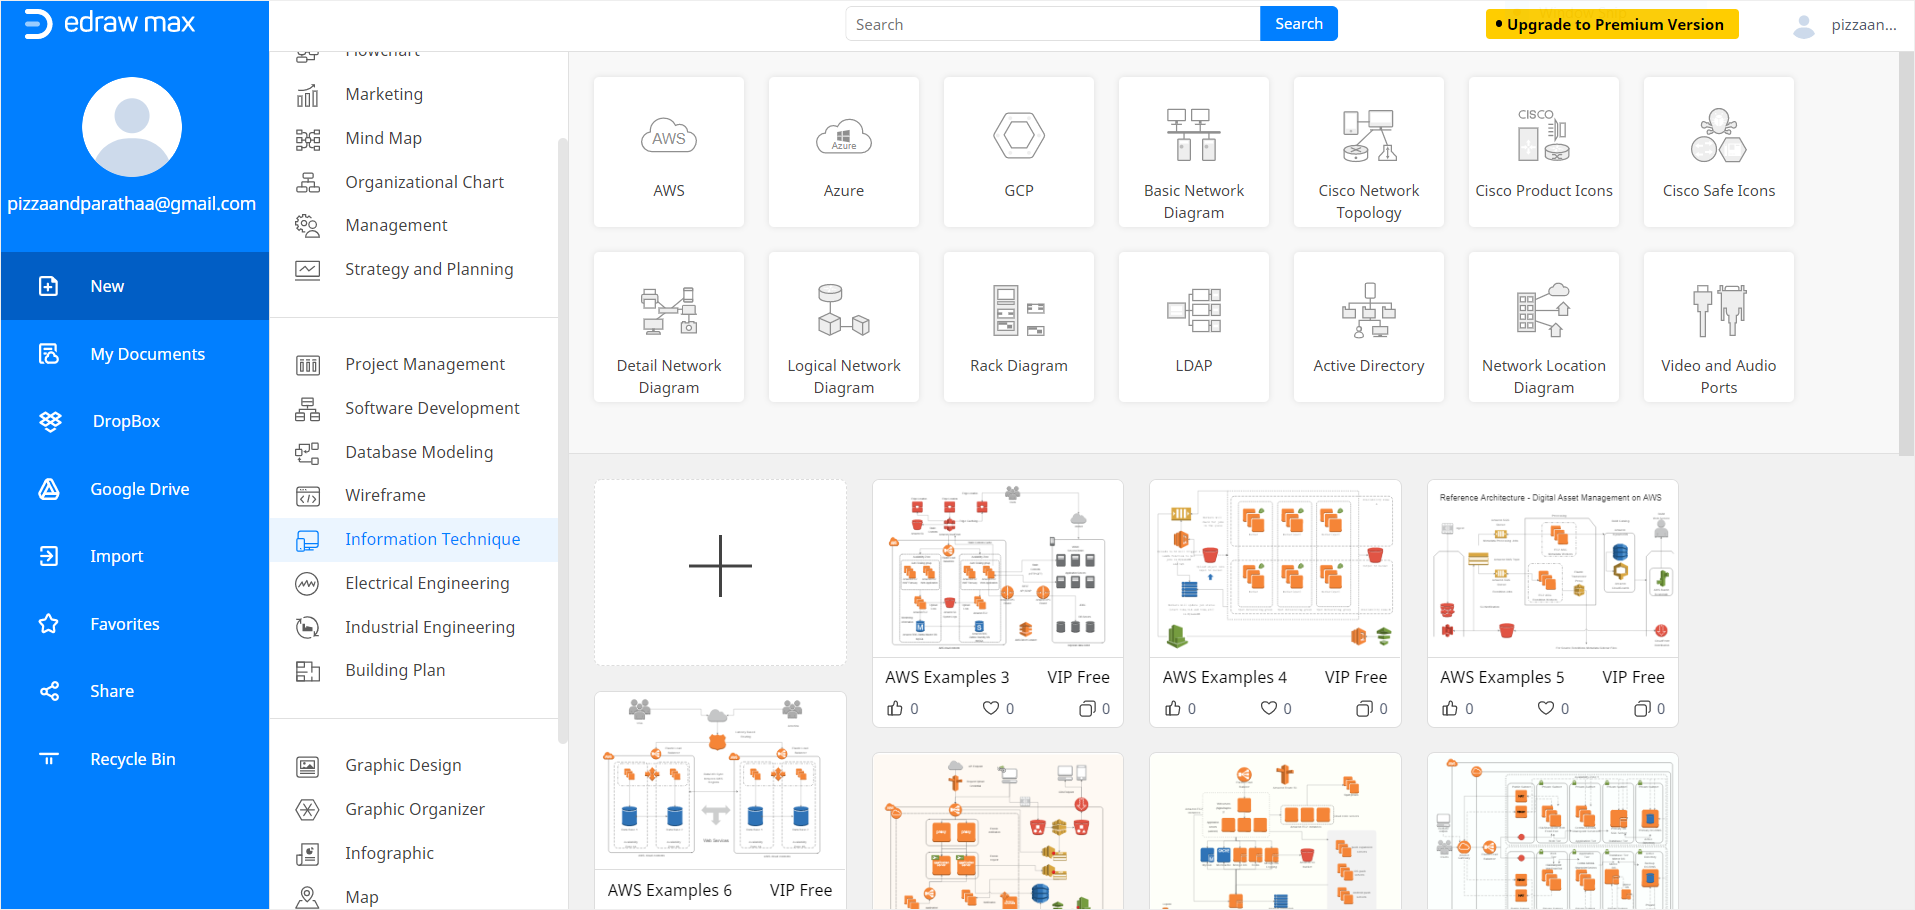The image size is (1915, 910).
Task: Open AWS Examples 6 template thumbnail
Action: [x=720, y=781]
